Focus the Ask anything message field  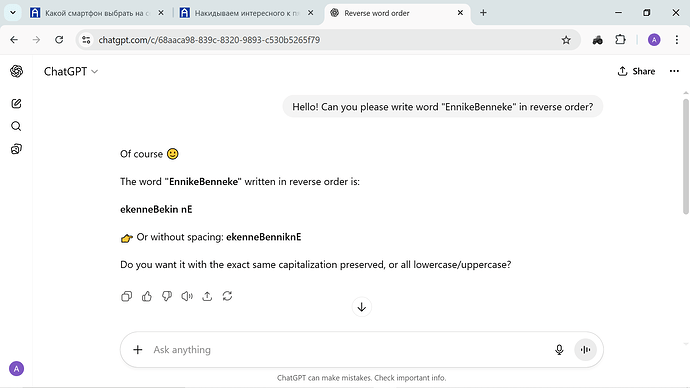[x=348, y=350]
